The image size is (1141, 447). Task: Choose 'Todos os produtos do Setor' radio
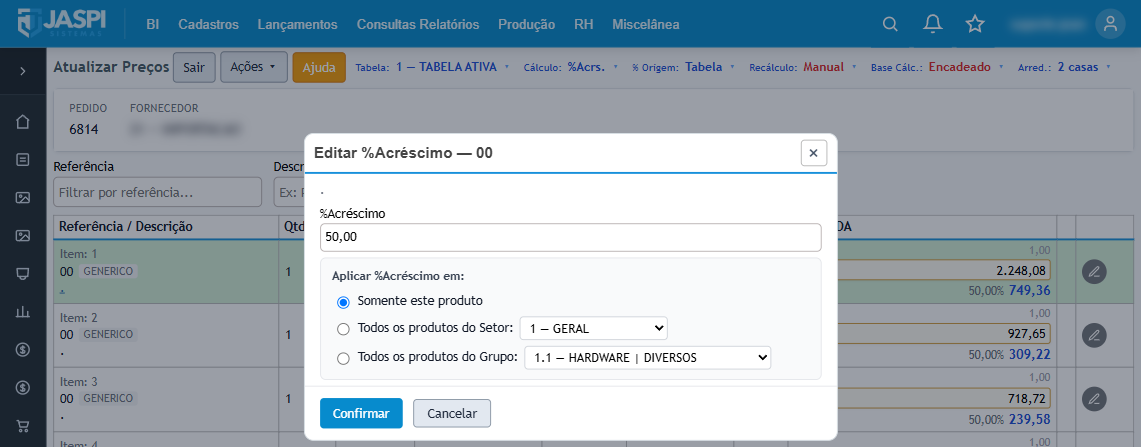343,329
